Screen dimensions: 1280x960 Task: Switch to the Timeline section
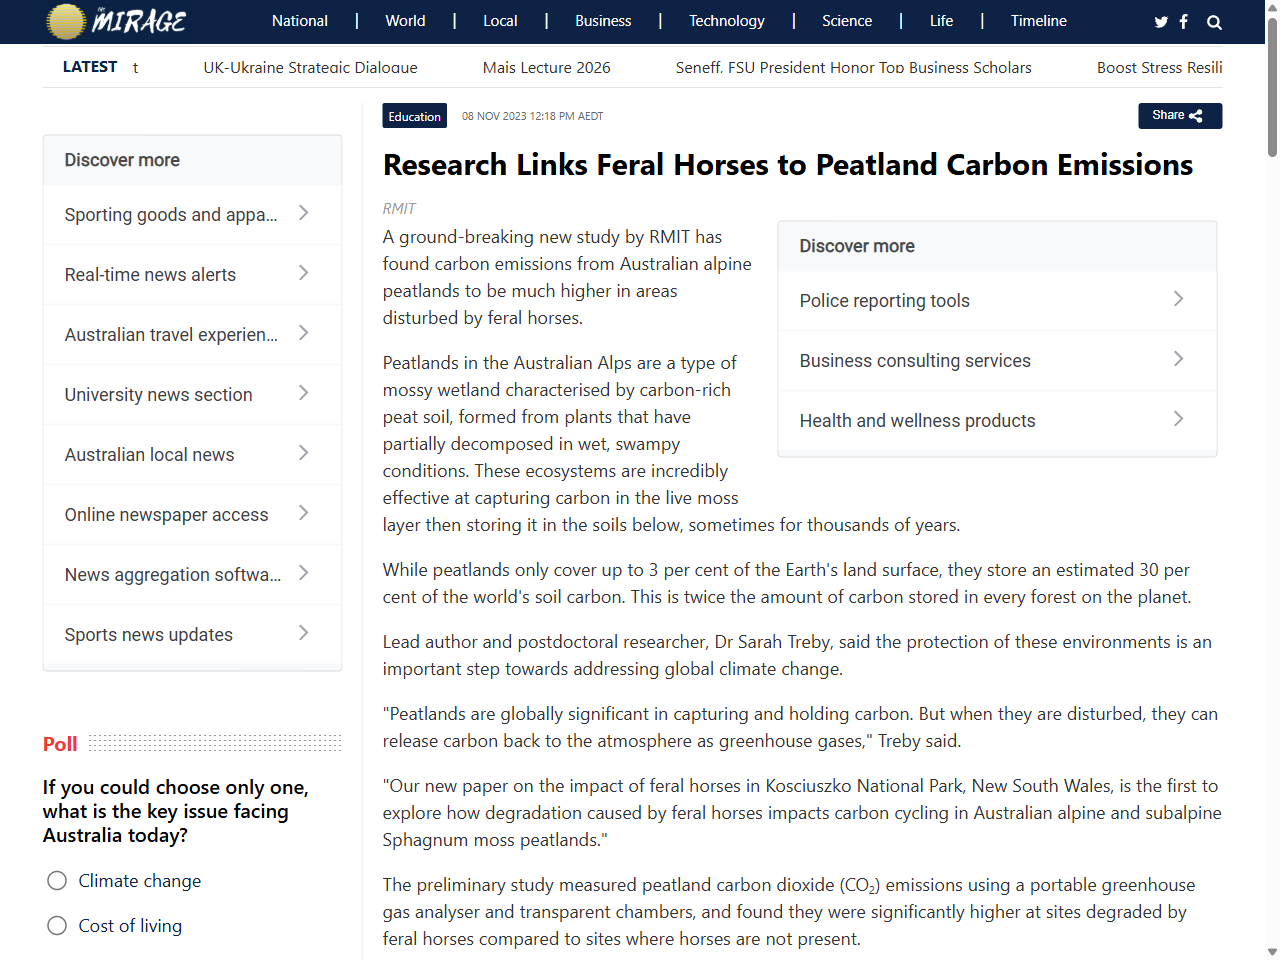pyautogui.click(x=1038, y=20)
